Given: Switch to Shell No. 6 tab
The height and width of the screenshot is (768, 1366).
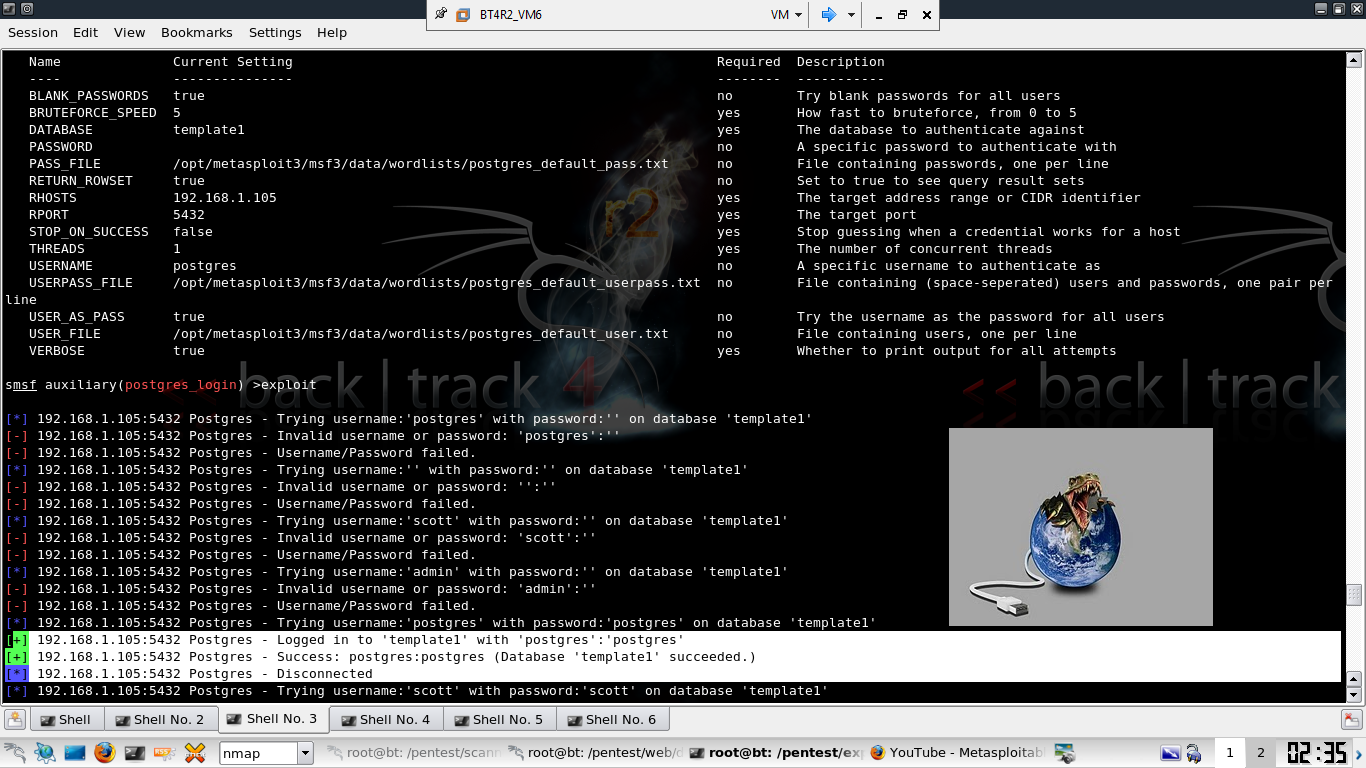Looking at the screenshot, I should [x=612, y=719].
